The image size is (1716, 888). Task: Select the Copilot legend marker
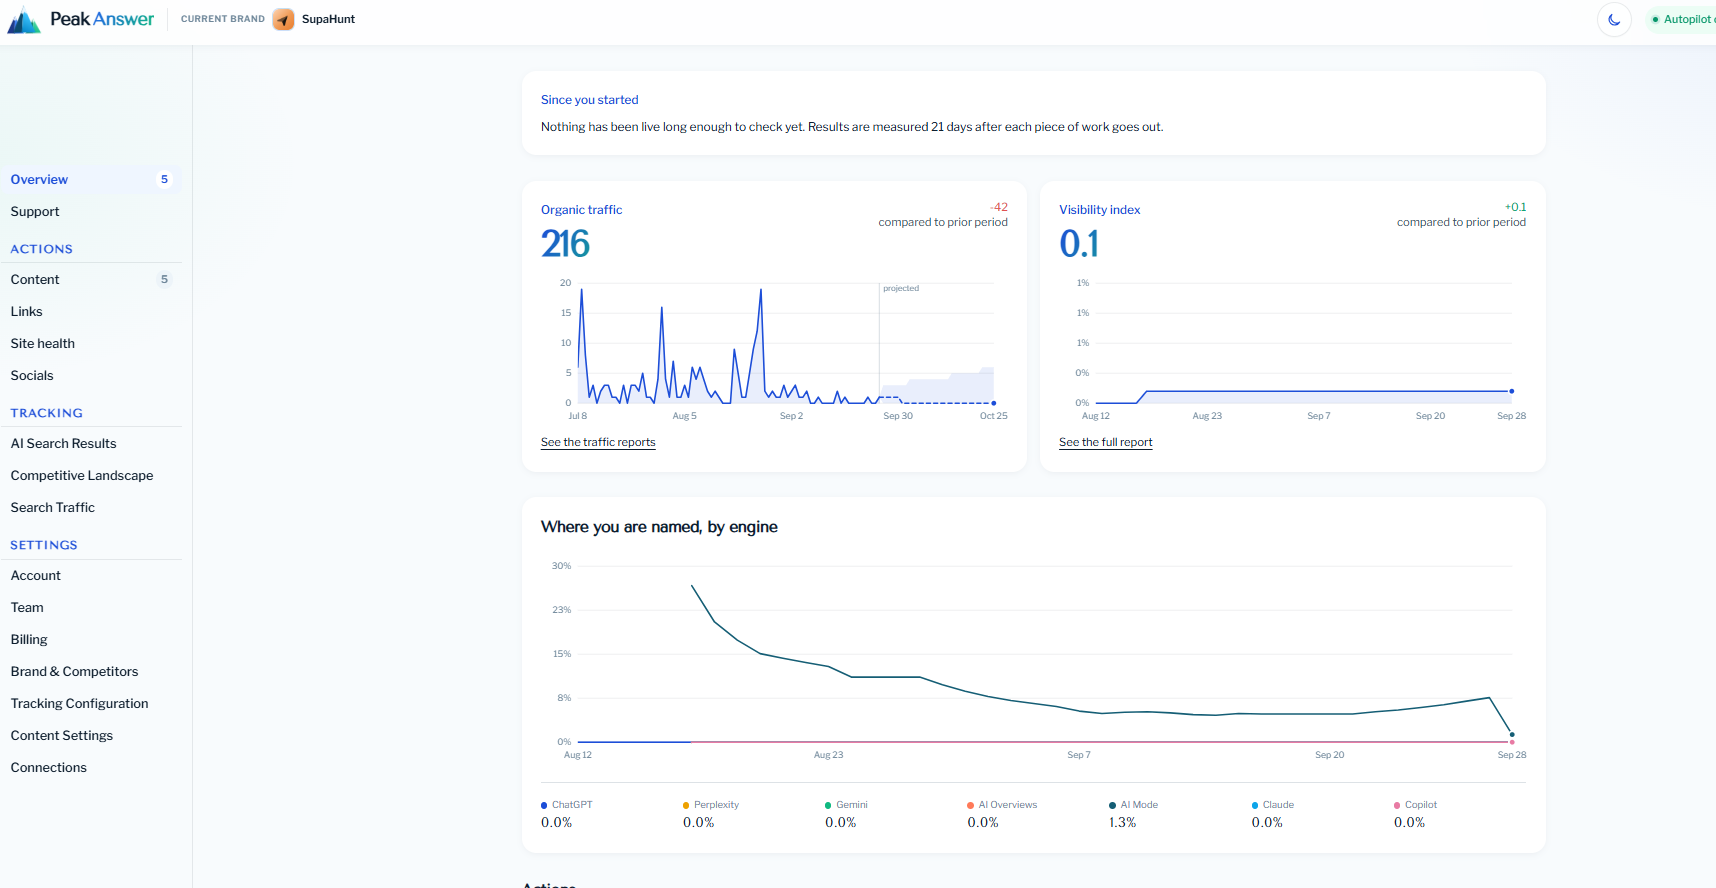1397,805
